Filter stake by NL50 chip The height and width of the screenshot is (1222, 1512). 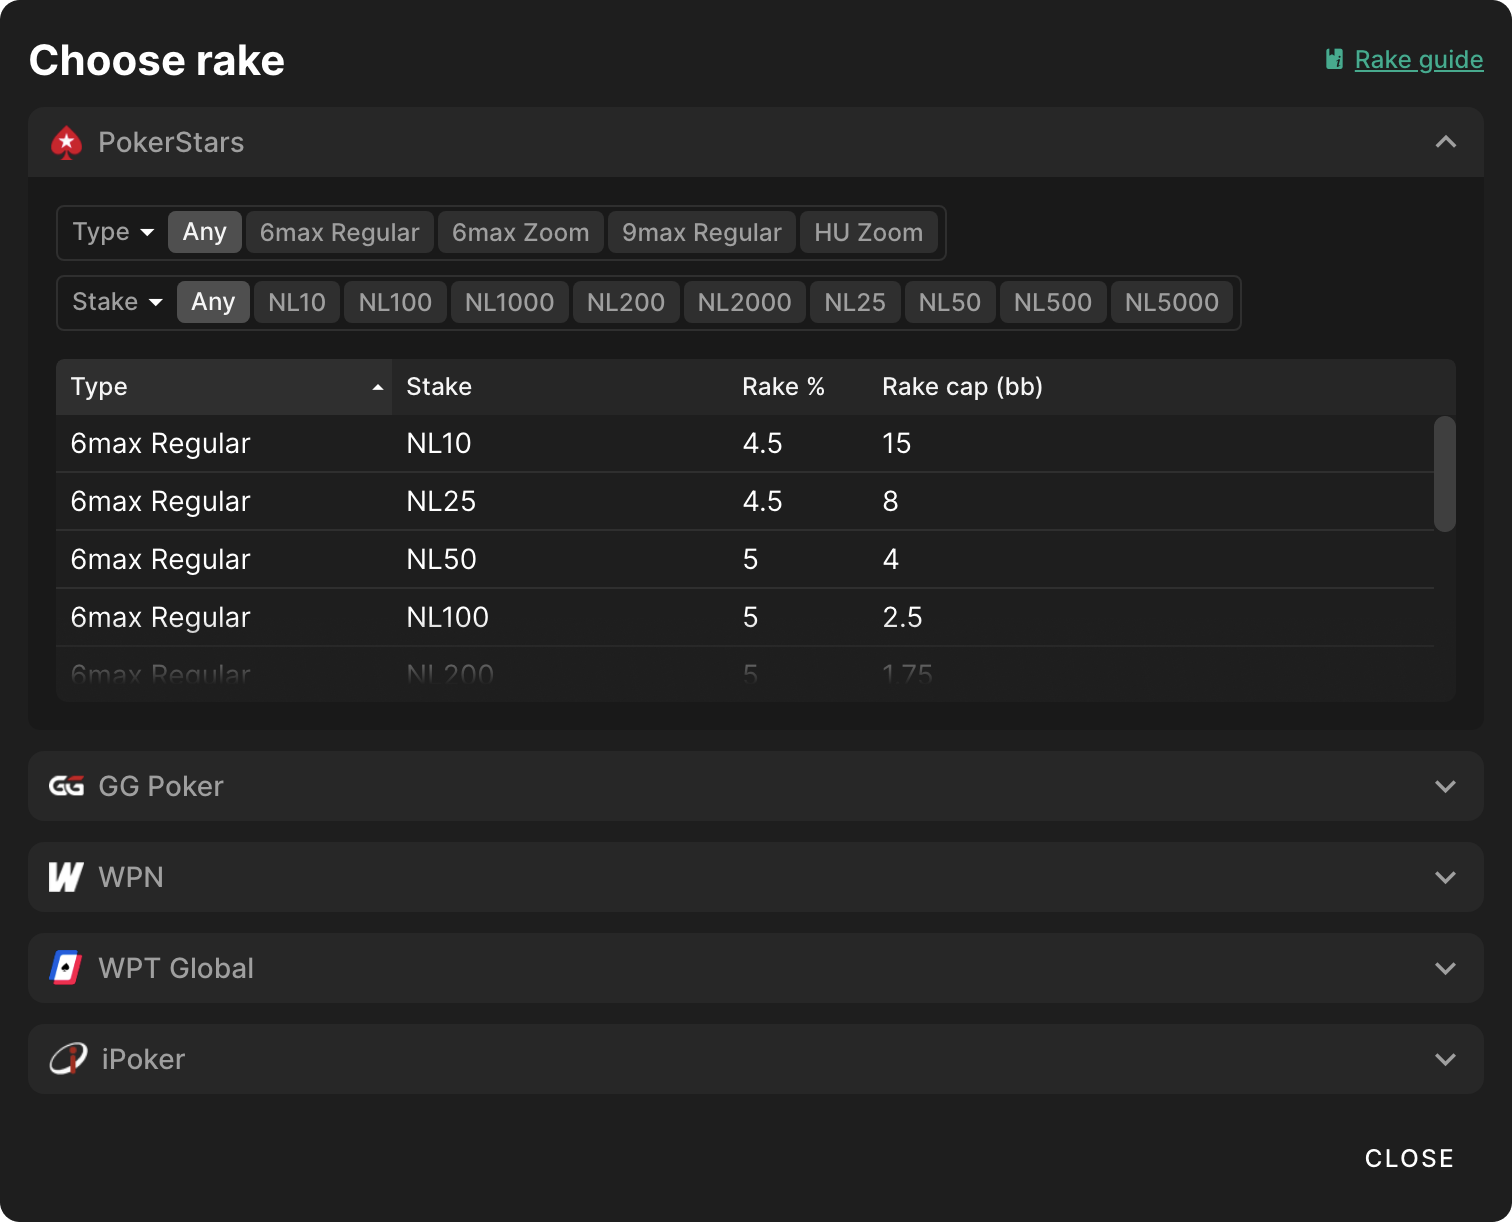pos(950,302)
